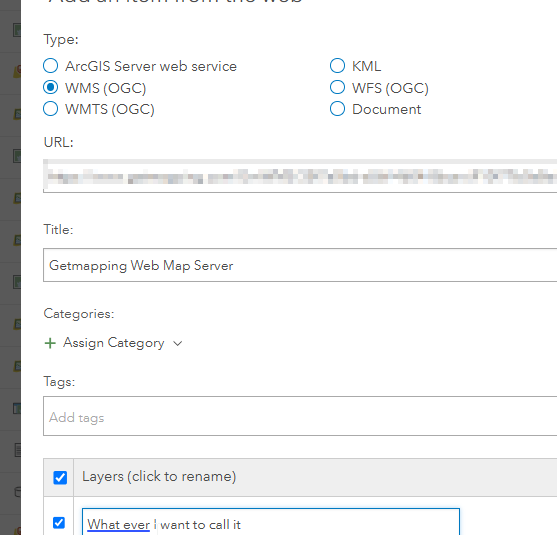Uncheck the Layers header select-all checkbox

(60, 477)
